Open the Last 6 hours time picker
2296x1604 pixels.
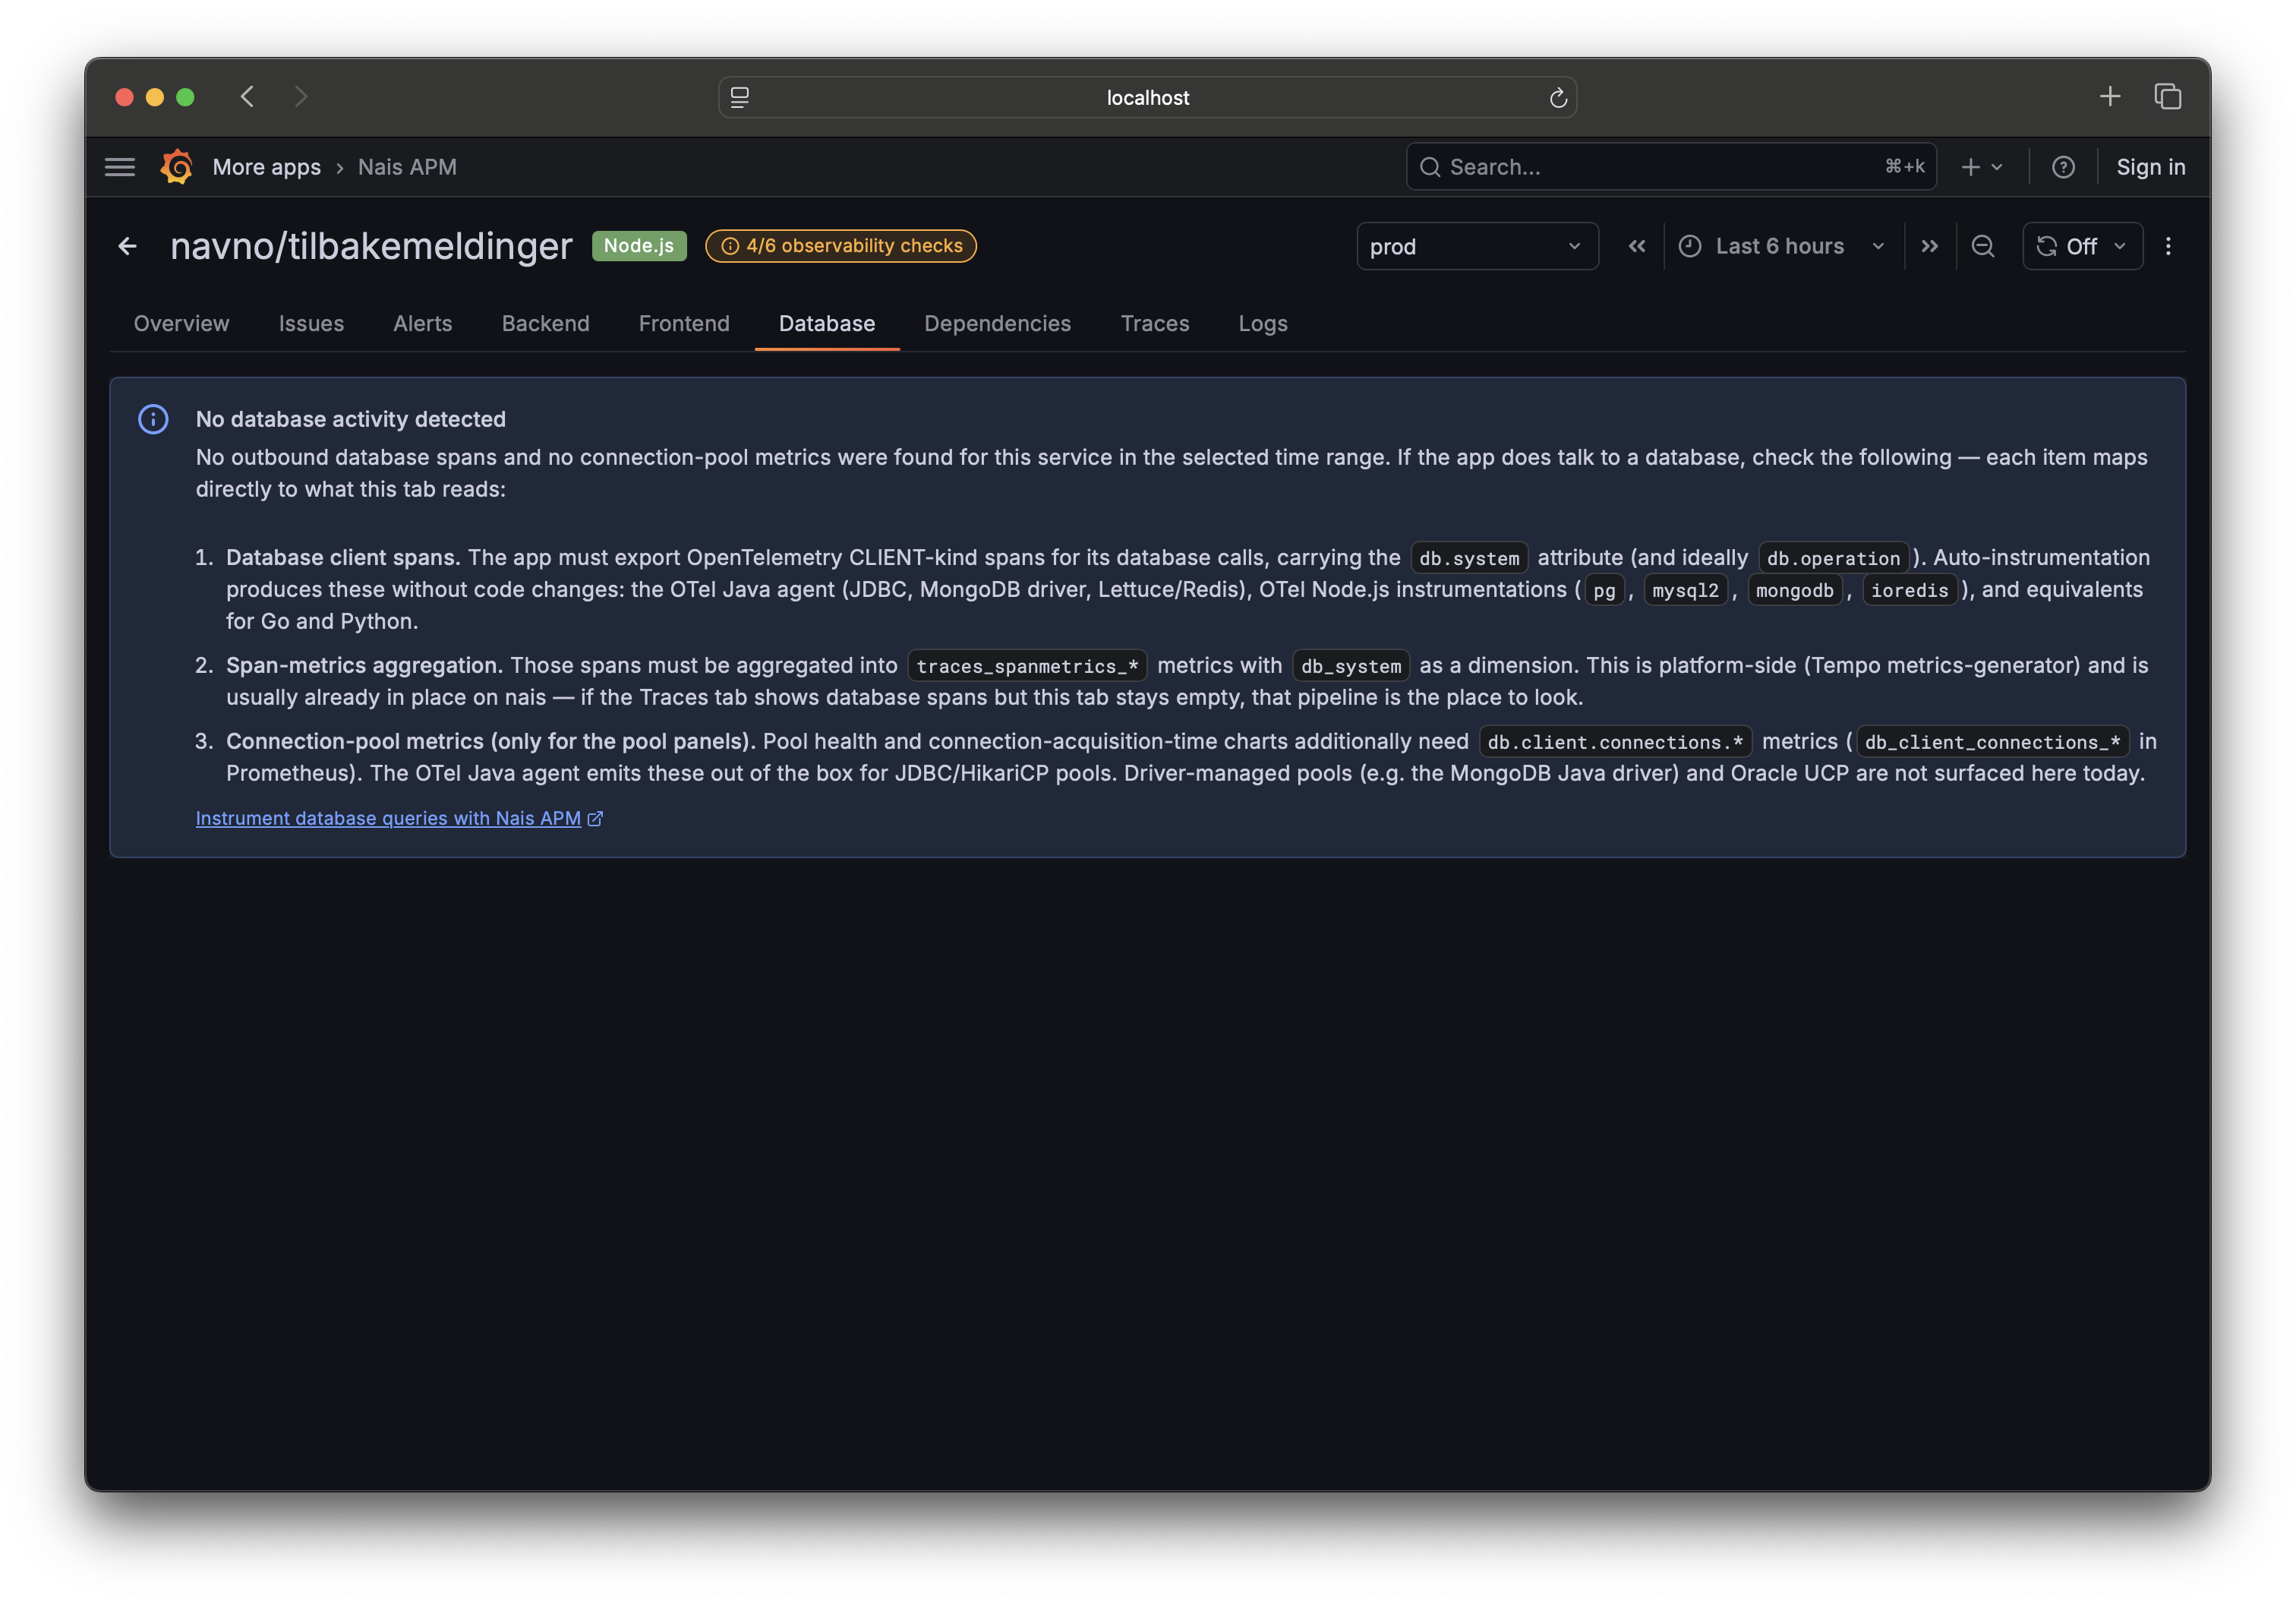point(1782,246)
